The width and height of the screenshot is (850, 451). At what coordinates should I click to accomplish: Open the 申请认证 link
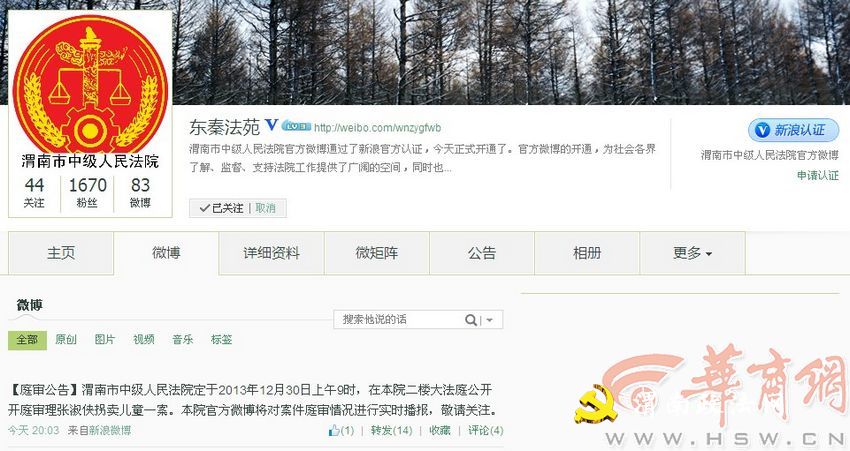pos(817,175)
